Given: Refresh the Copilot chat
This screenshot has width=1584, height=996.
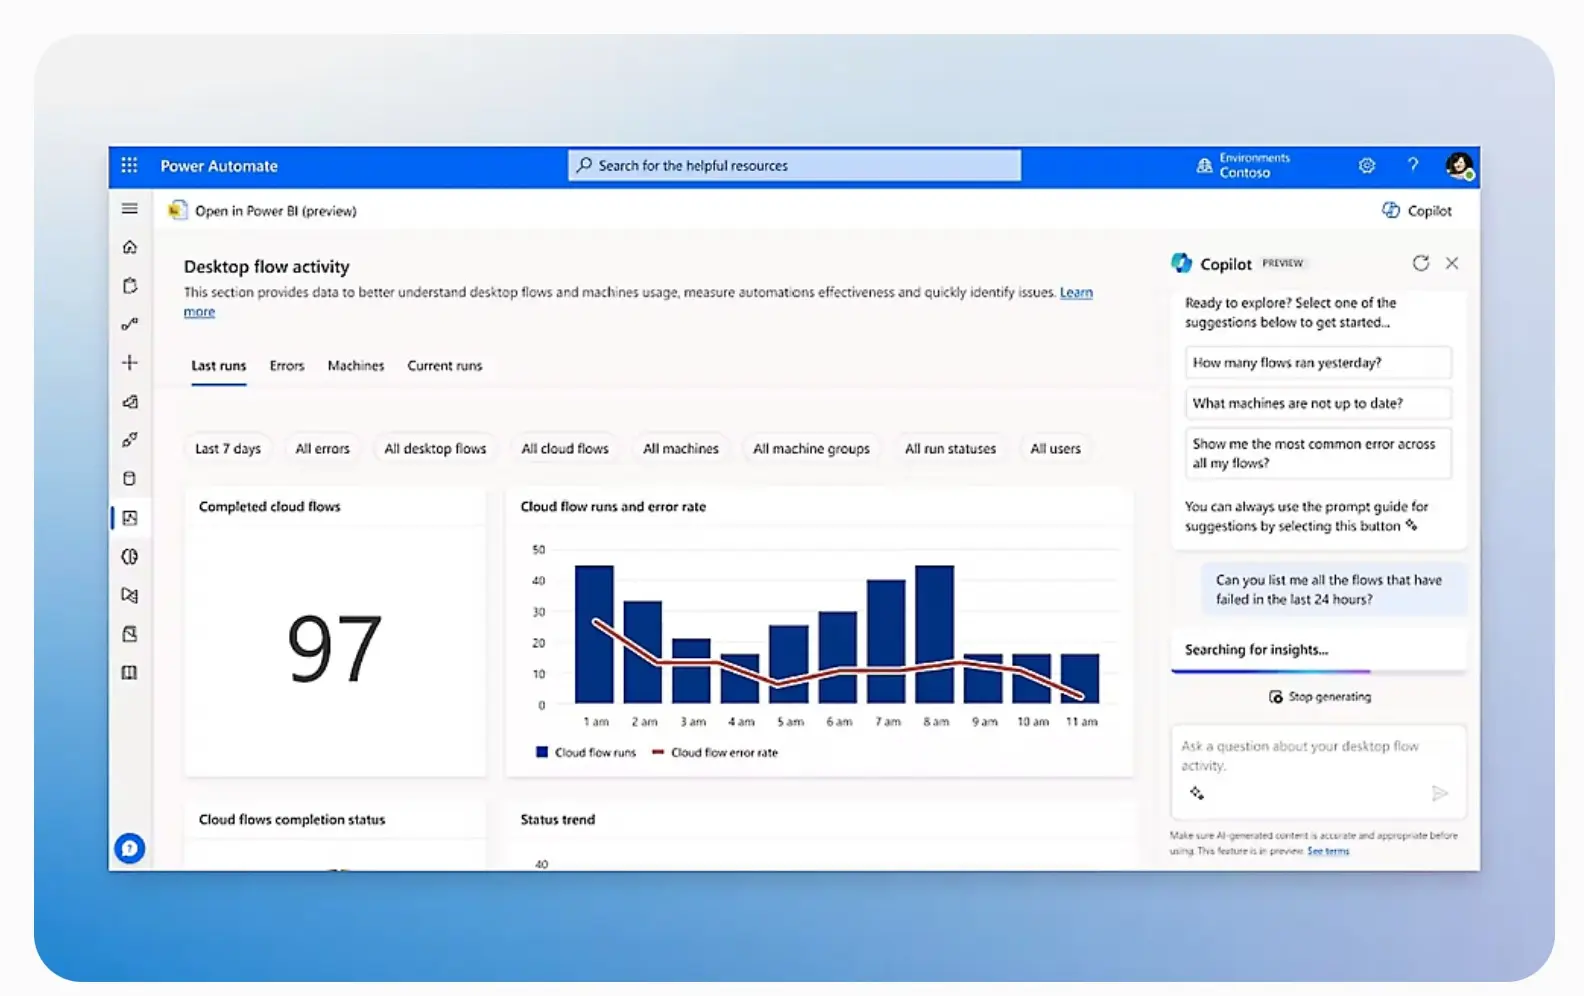Looking at the screenshot, I should 1420,263.
